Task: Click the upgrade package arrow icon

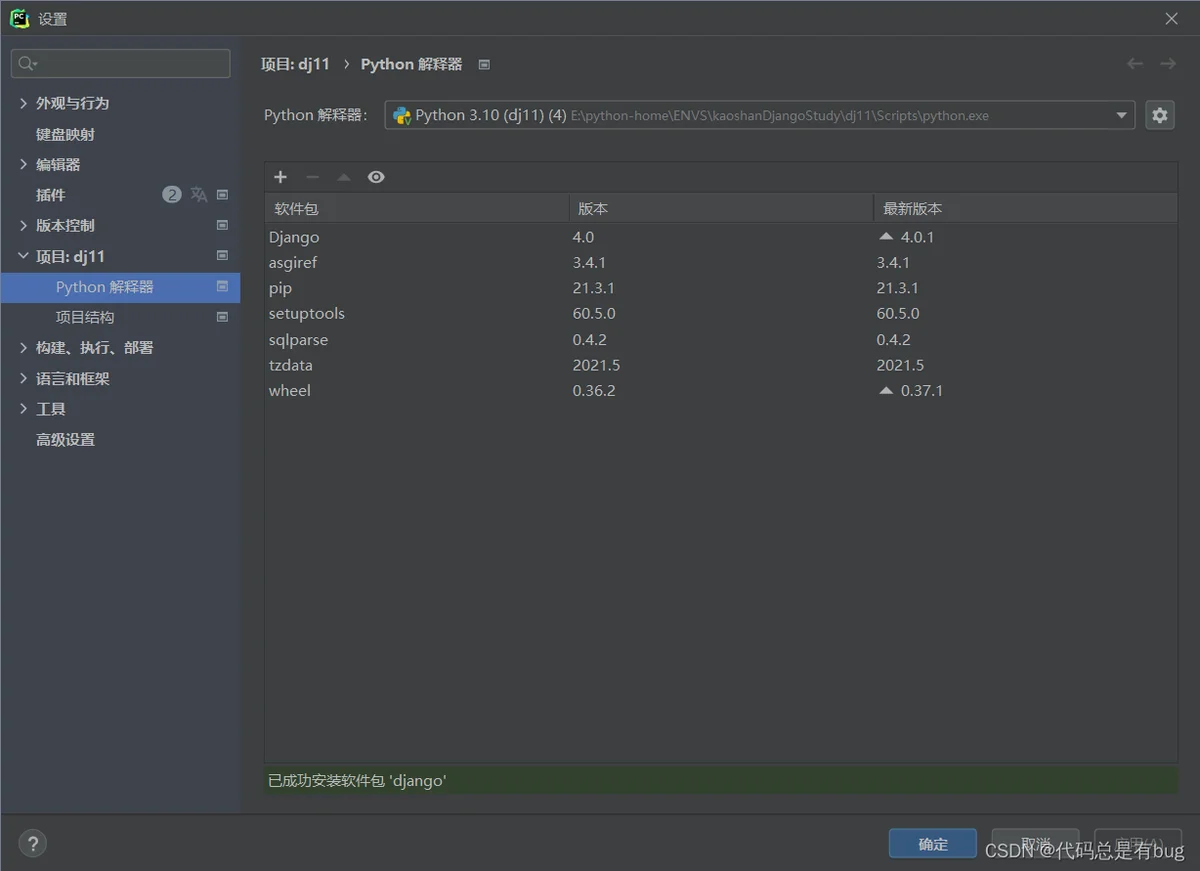Action: [344, 177]
